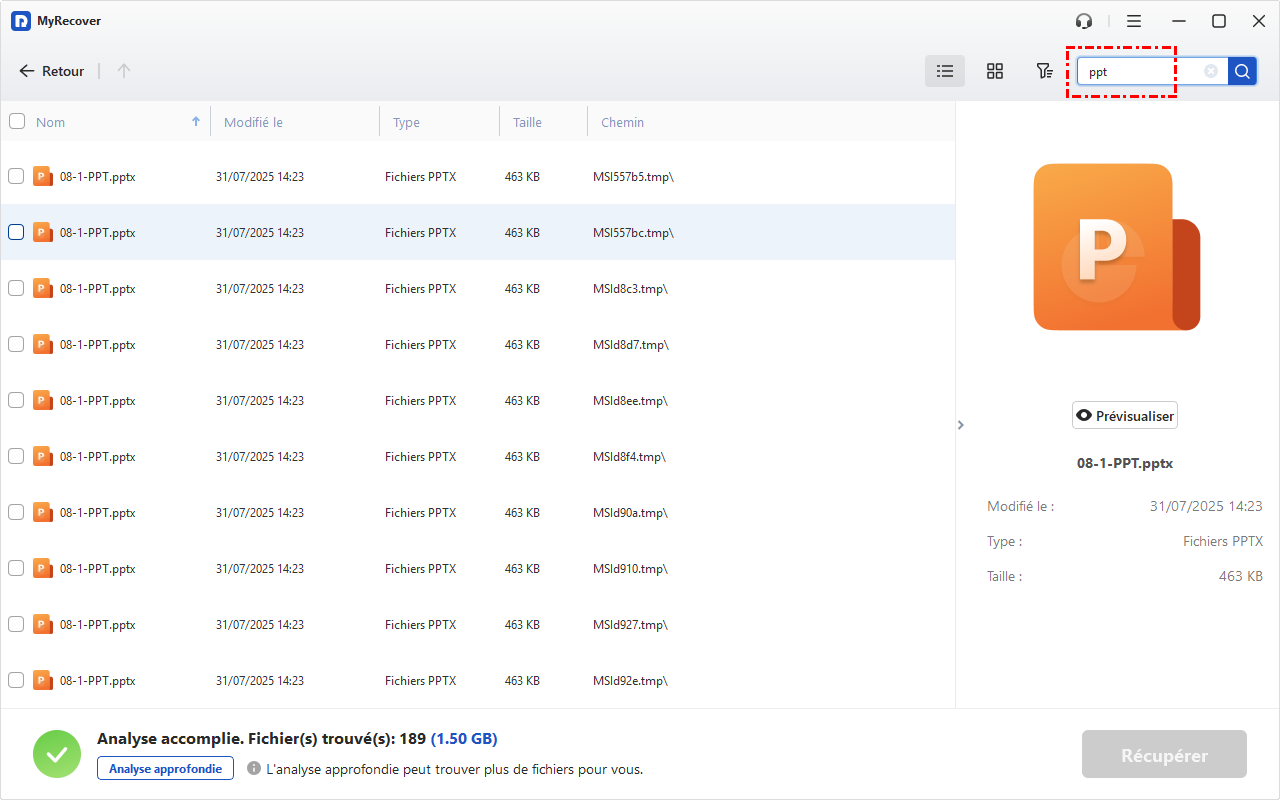Open the hamburger main menu
The image size is (1280, 800).
click(1133, 21)
